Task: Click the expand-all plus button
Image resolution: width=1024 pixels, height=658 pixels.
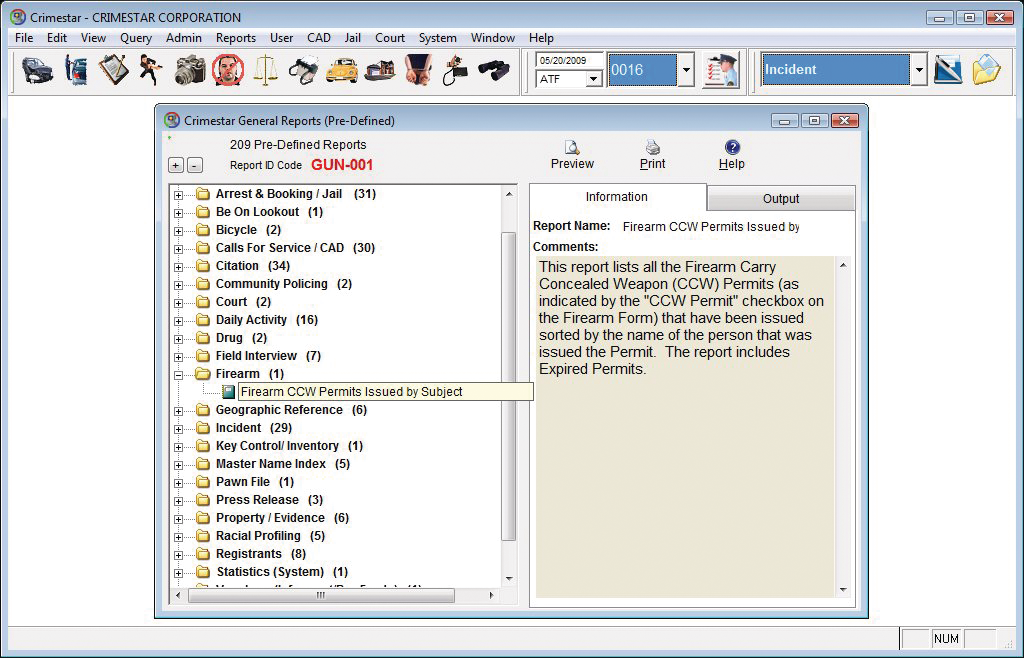Action: 176,165
